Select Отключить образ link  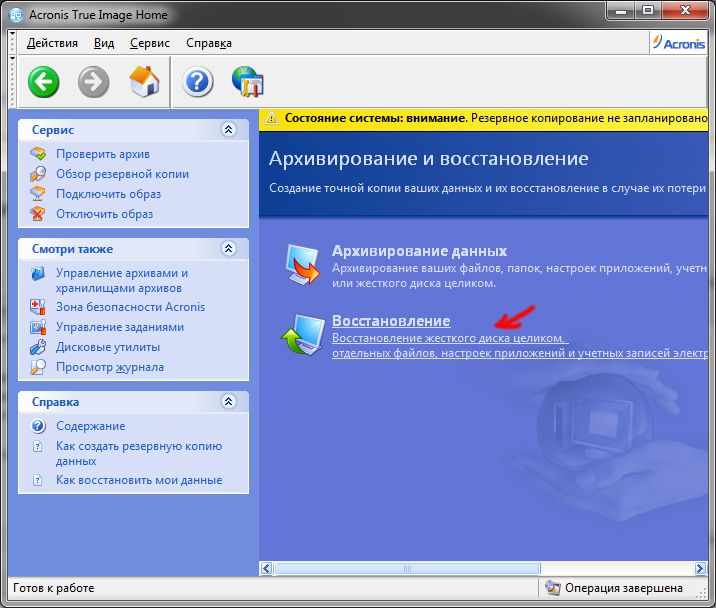(105, 214)
